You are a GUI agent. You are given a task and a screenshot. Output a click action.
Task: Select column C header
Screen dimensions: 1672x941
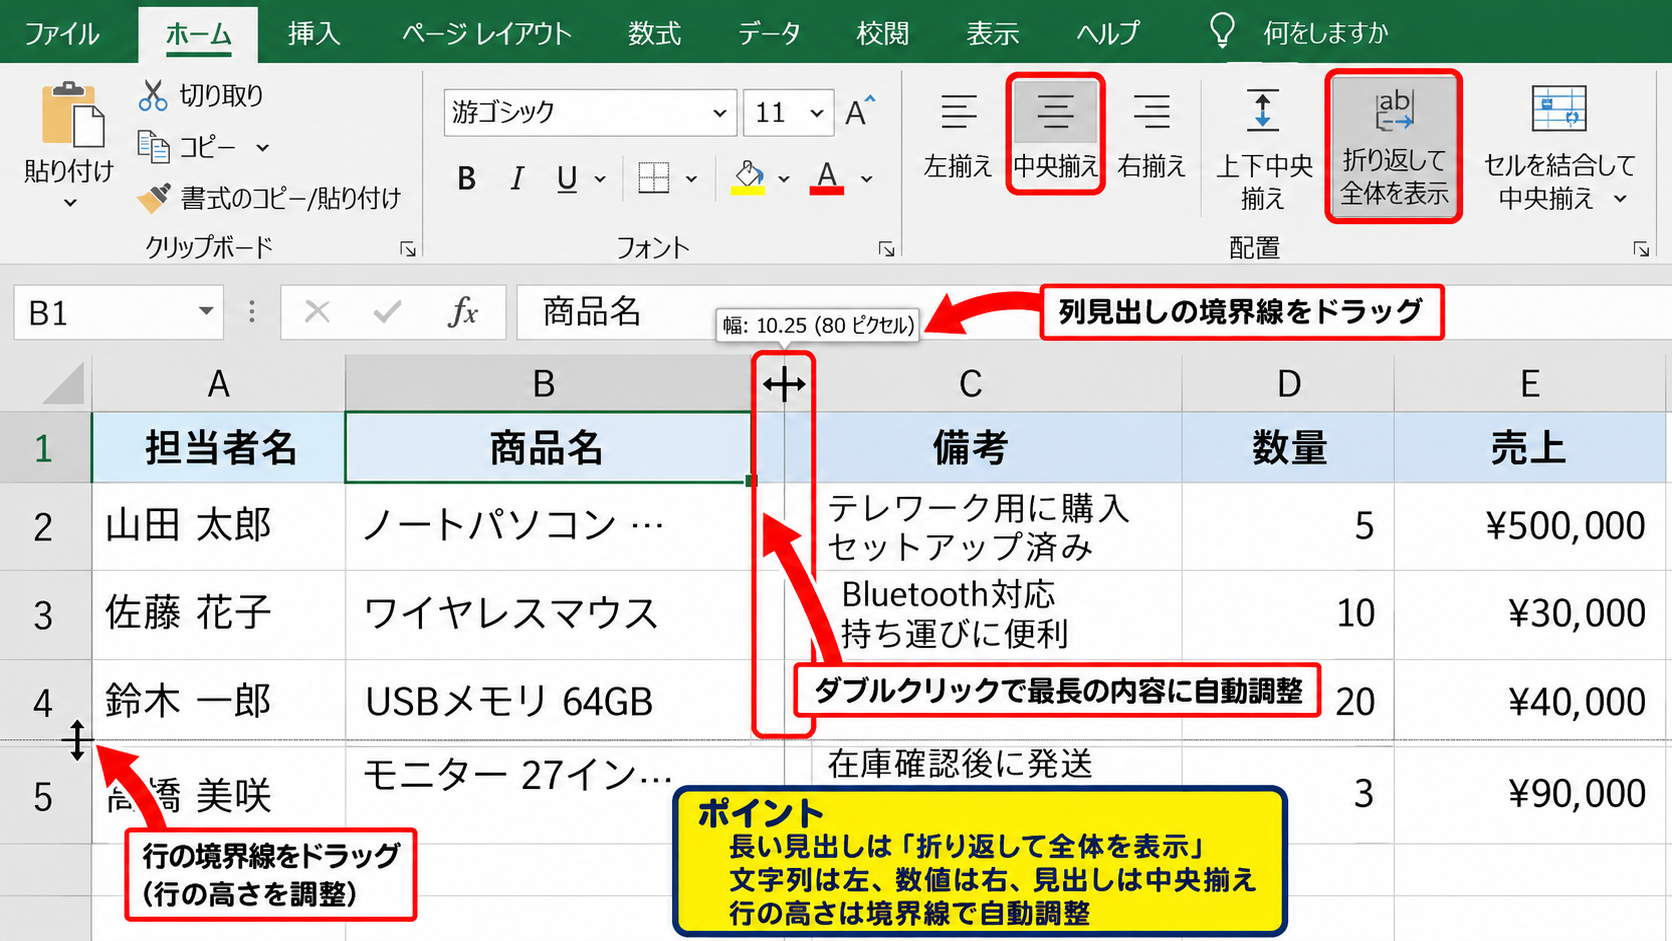coord(970,384)
